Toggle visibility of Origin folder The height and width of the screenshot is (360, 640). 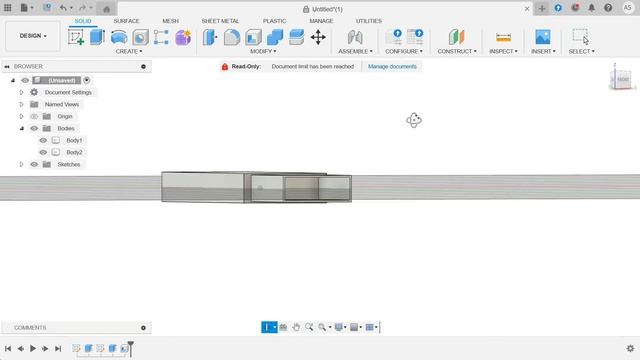pyautogui.click(x=34, y=116)
